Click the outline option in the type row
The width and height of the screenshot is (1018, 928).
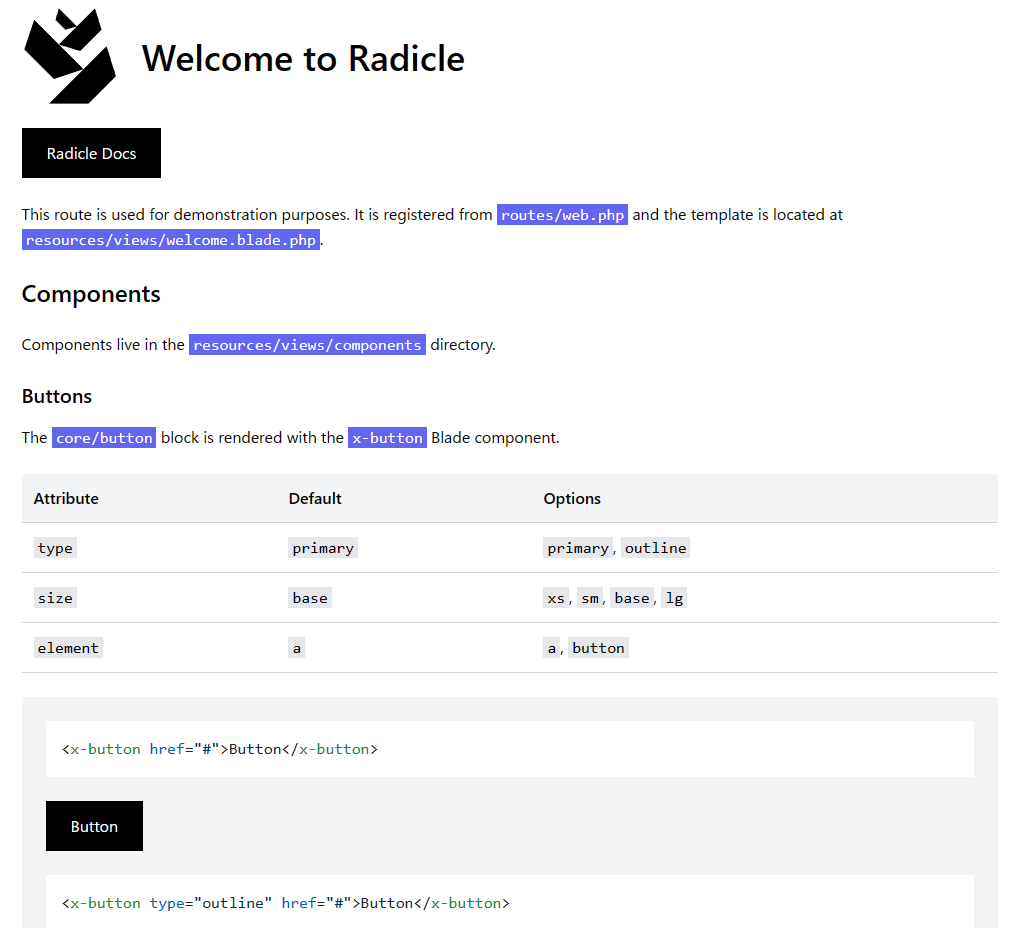(655, 548)
